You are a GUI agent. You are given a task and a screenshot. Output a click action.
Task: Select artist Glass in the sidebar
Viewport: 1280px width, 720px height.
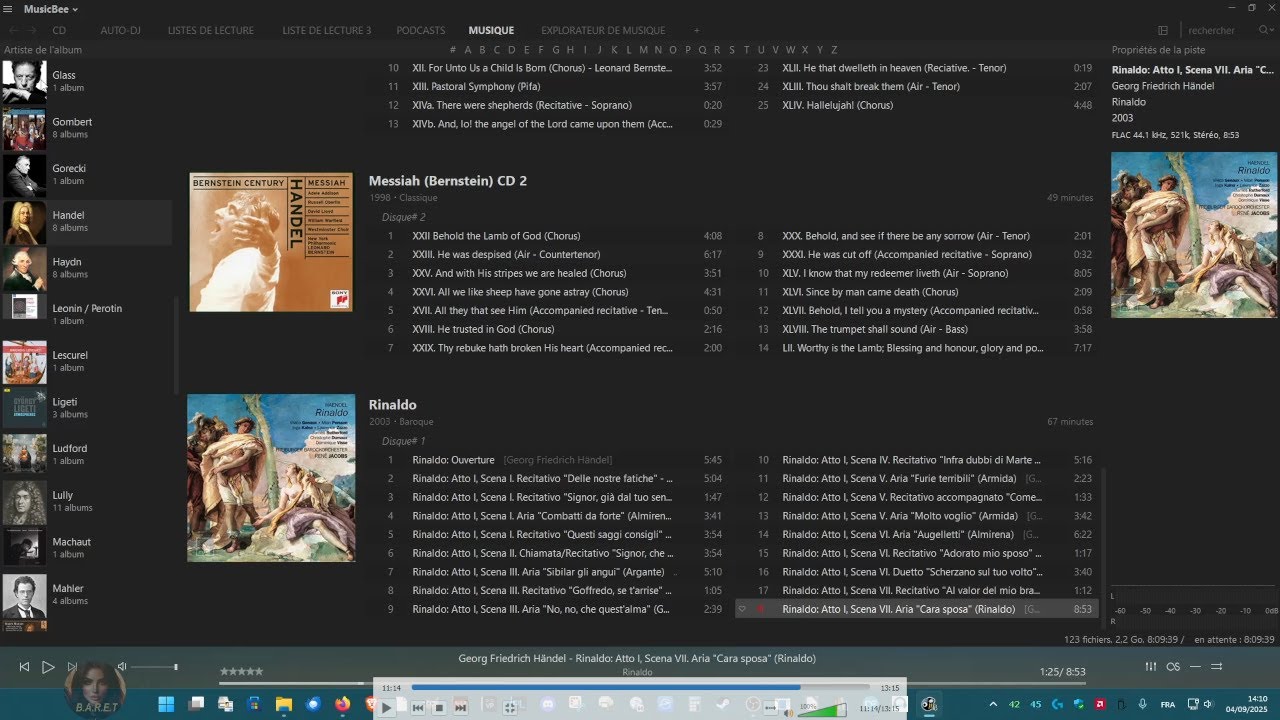point(86,81)
